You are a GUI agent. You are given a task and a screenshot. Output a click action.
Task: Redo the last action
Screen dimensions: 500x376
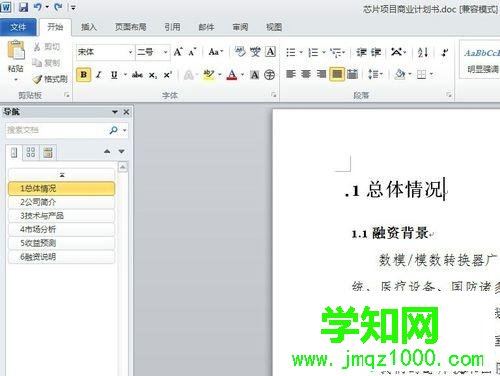click(x=58, y=7)
